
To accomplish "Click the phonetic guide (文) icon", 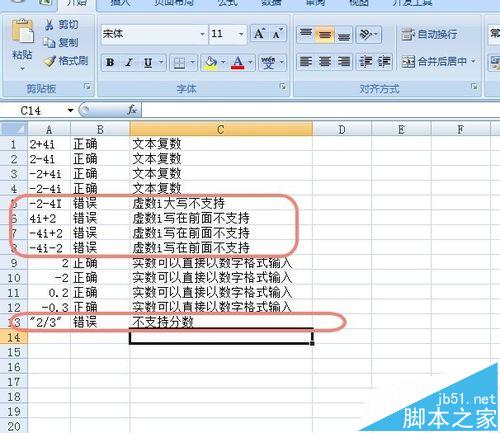I will [x=268, y=62].
